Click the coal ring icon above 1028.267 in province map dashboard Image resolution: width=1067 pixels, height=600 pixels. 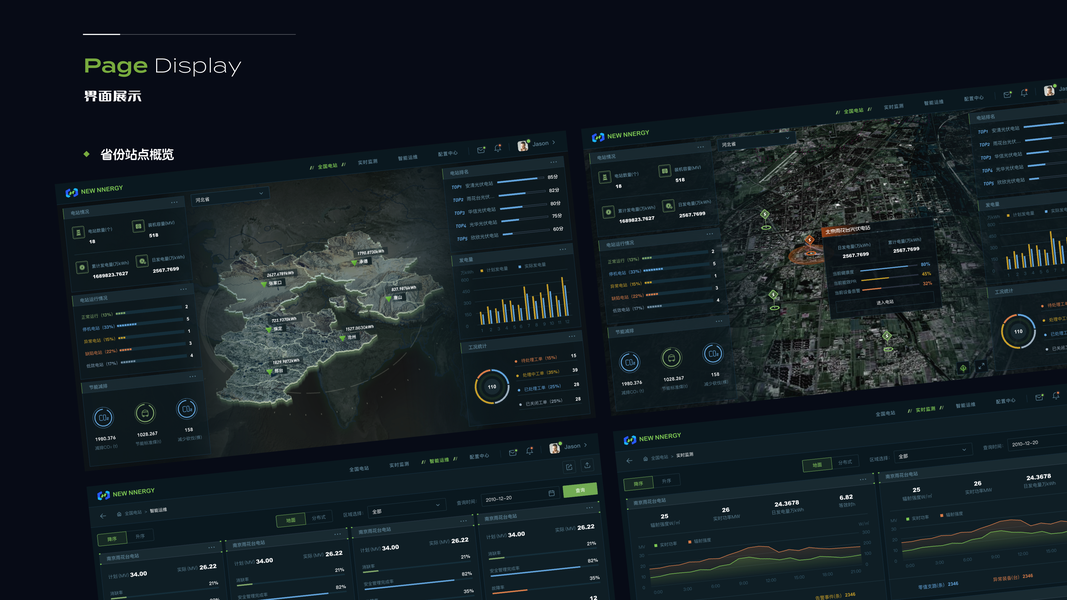point(144,413)
